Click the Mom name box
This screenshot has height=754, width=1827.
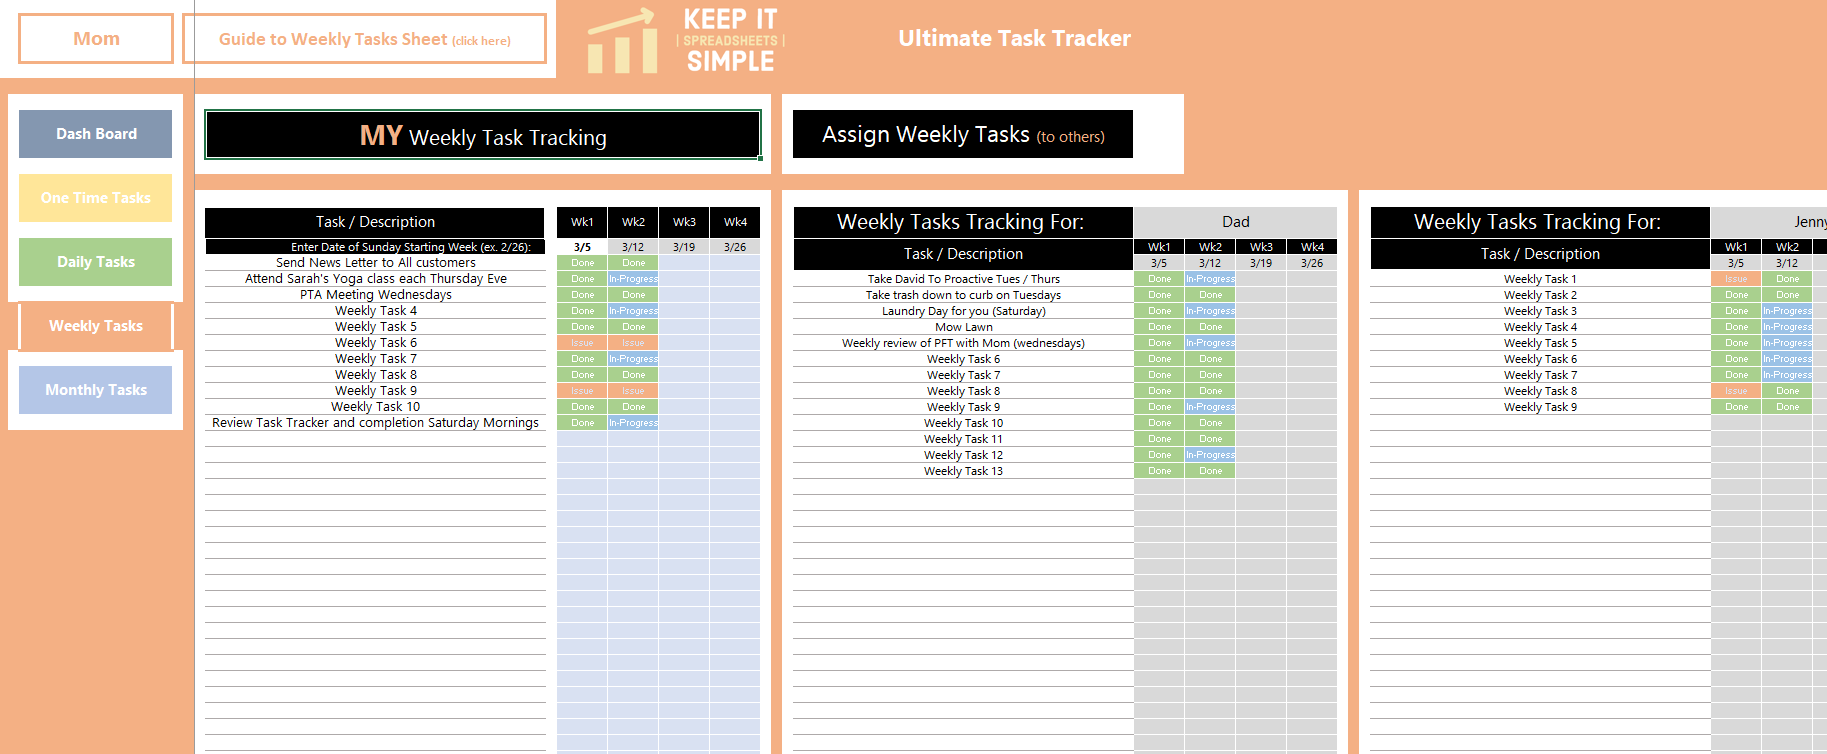point(96,39)
